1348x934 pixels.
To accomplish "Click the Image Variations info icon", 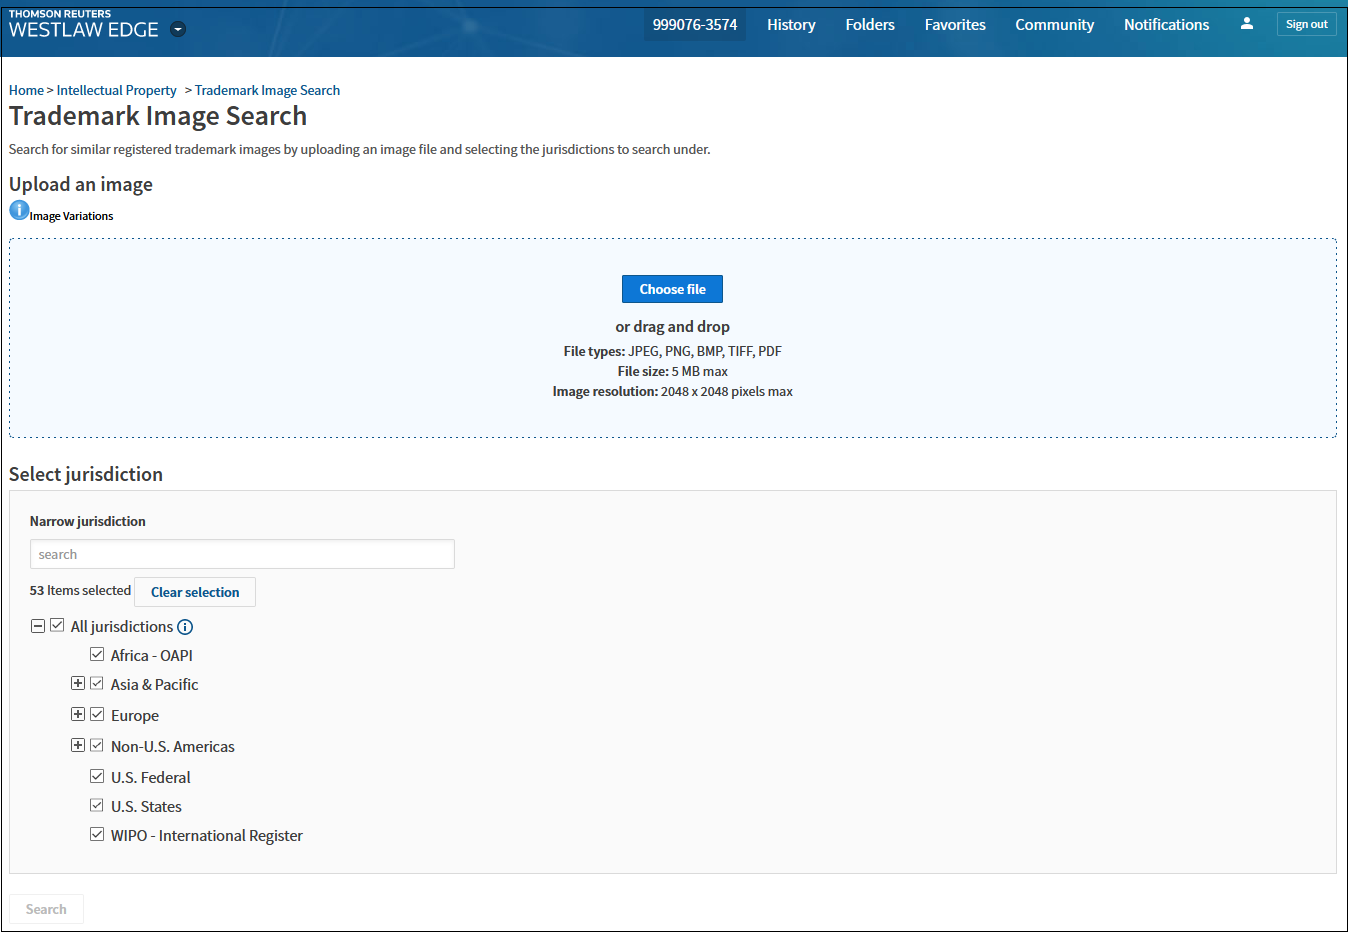I will (19, 210).
